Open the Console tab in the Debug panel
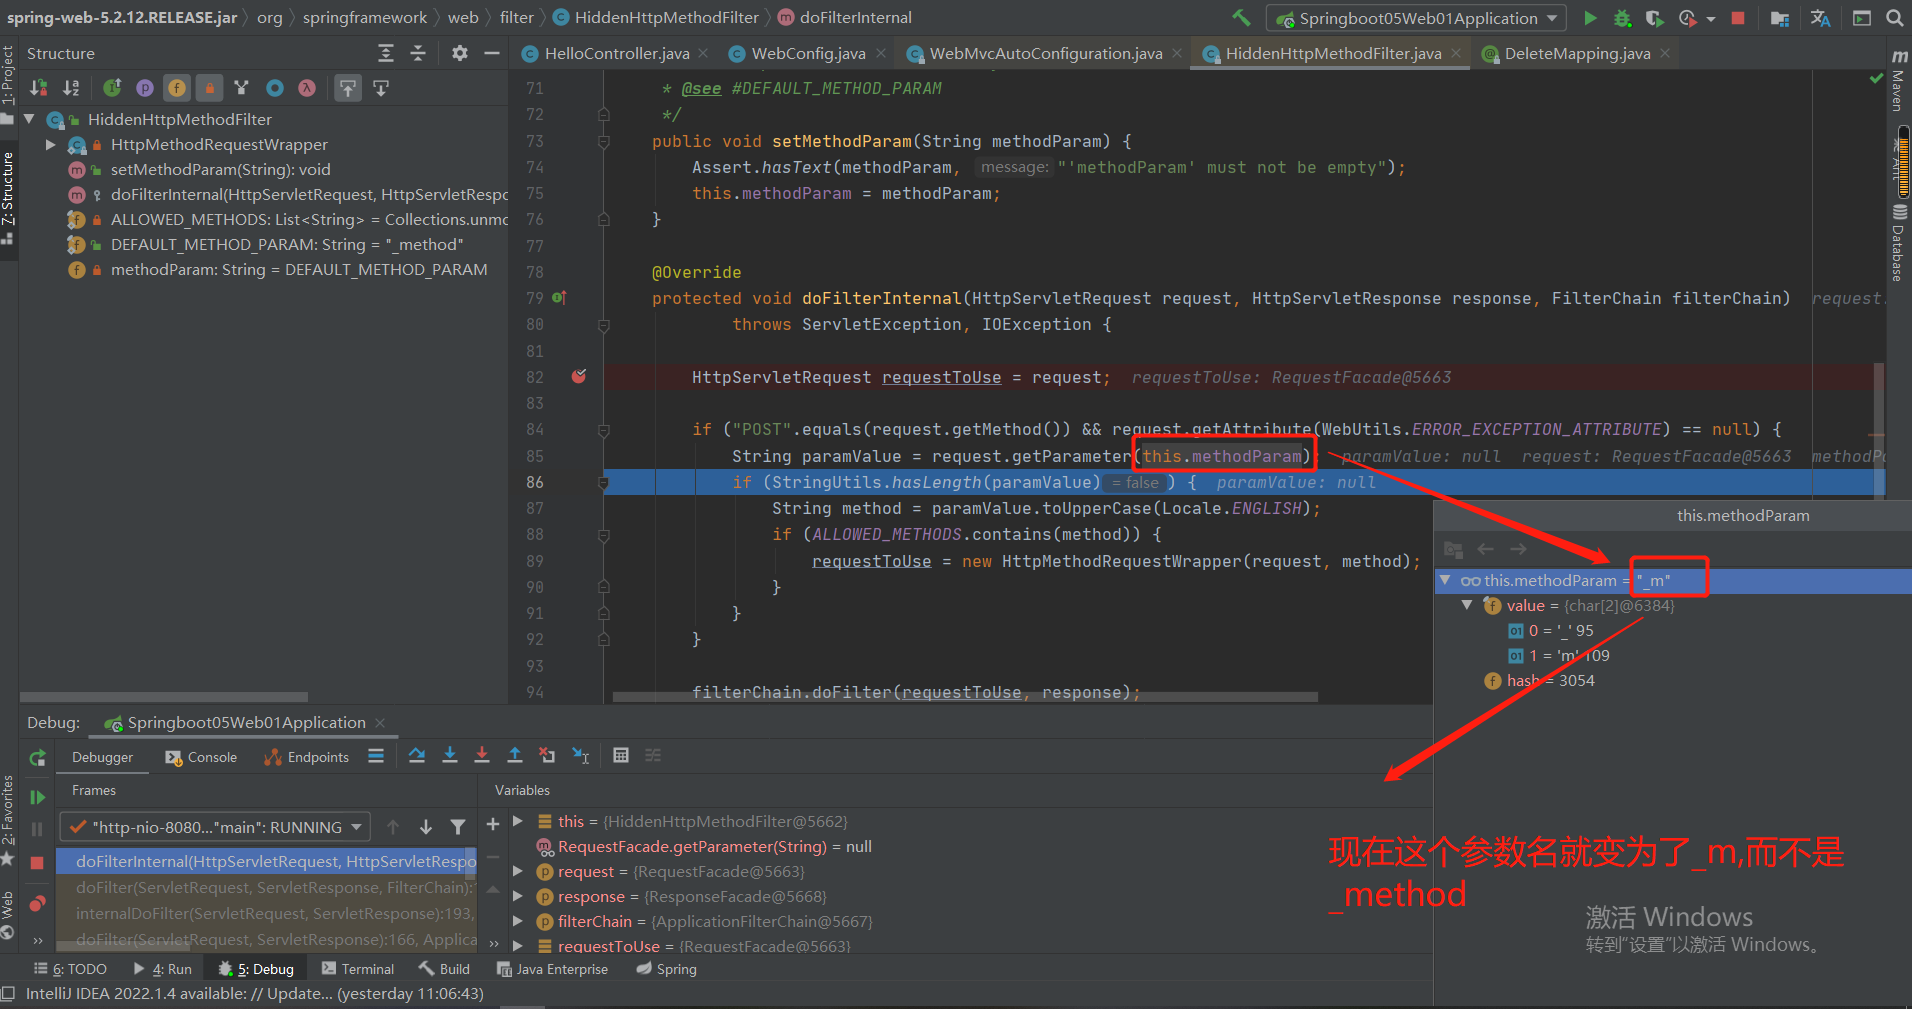 pos(202,757)
